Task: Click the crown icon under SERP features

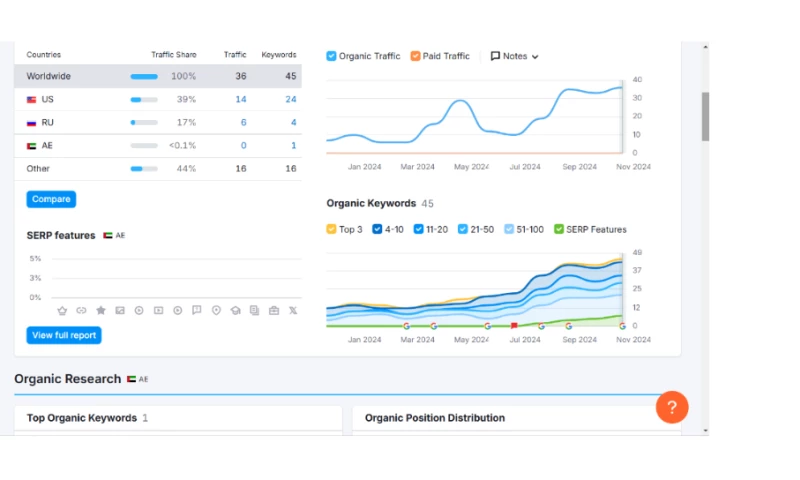Action: click(x=62, y=310)
